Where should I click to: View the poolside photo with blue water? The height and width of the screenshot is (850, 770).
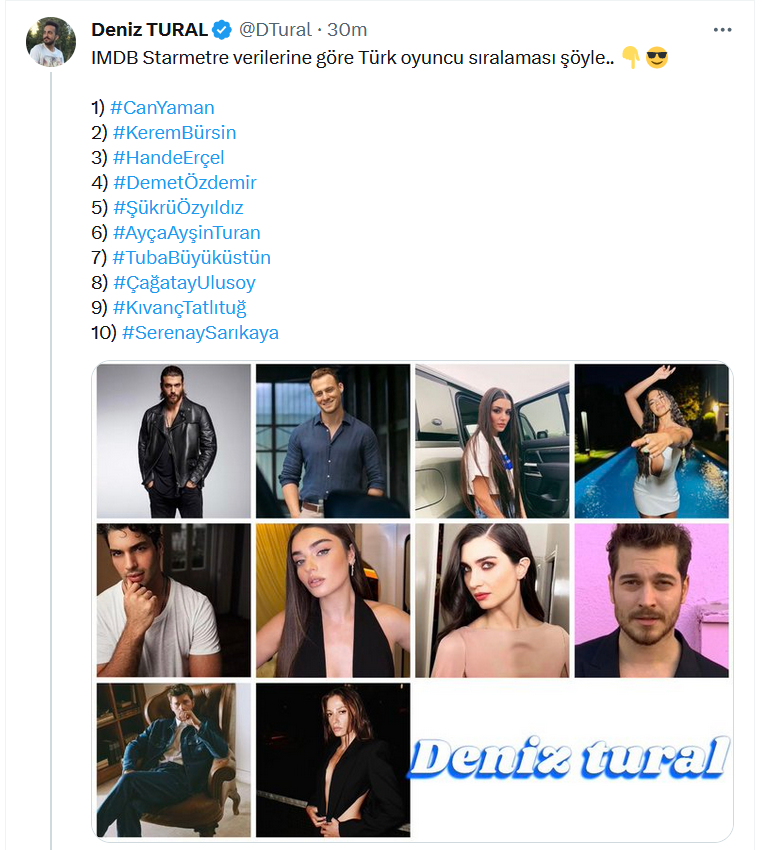point(651,441)
